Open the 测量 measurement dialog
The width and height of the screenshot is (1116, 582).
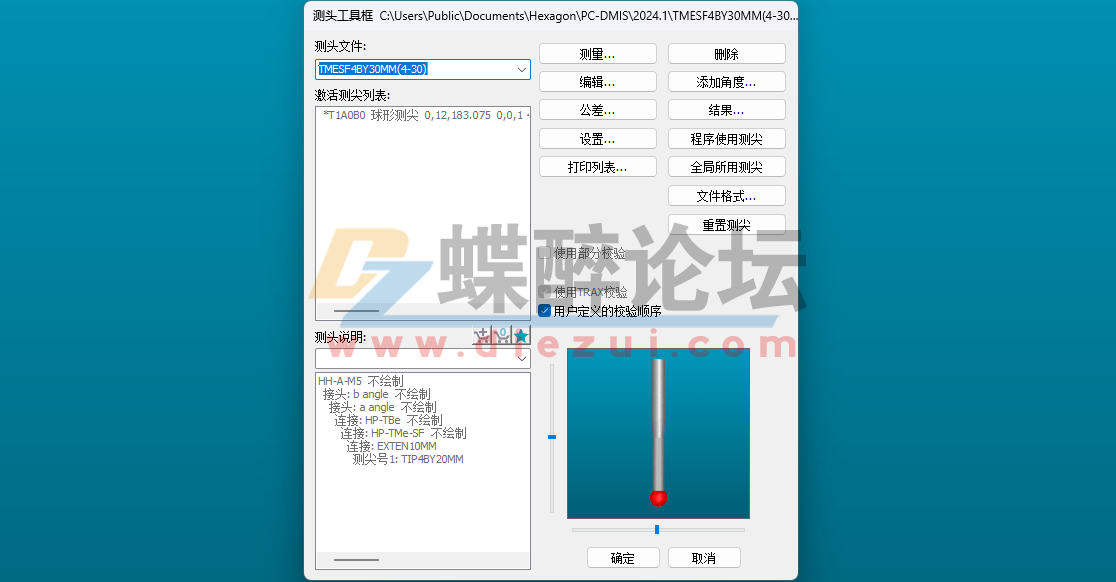(597, 52)
